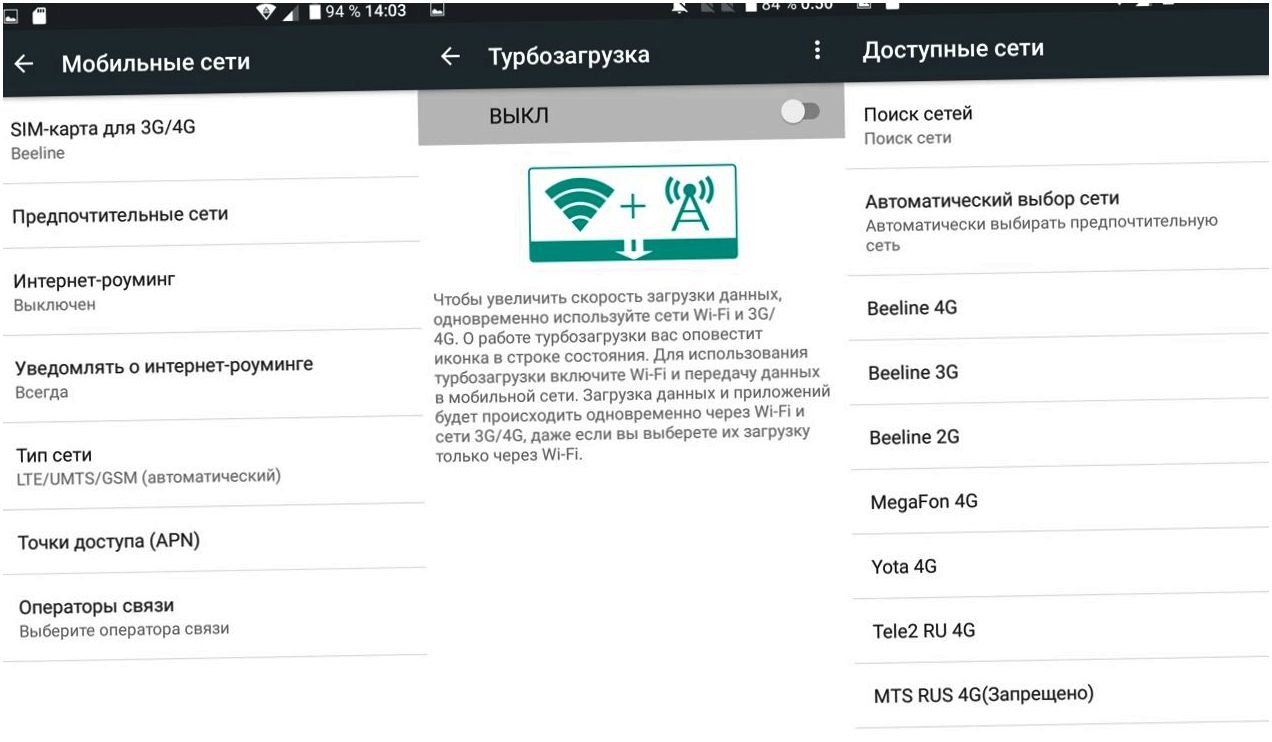1272x742 pixels.
Task: Go back from Мобильные сети screen
Action: (23, 64)
